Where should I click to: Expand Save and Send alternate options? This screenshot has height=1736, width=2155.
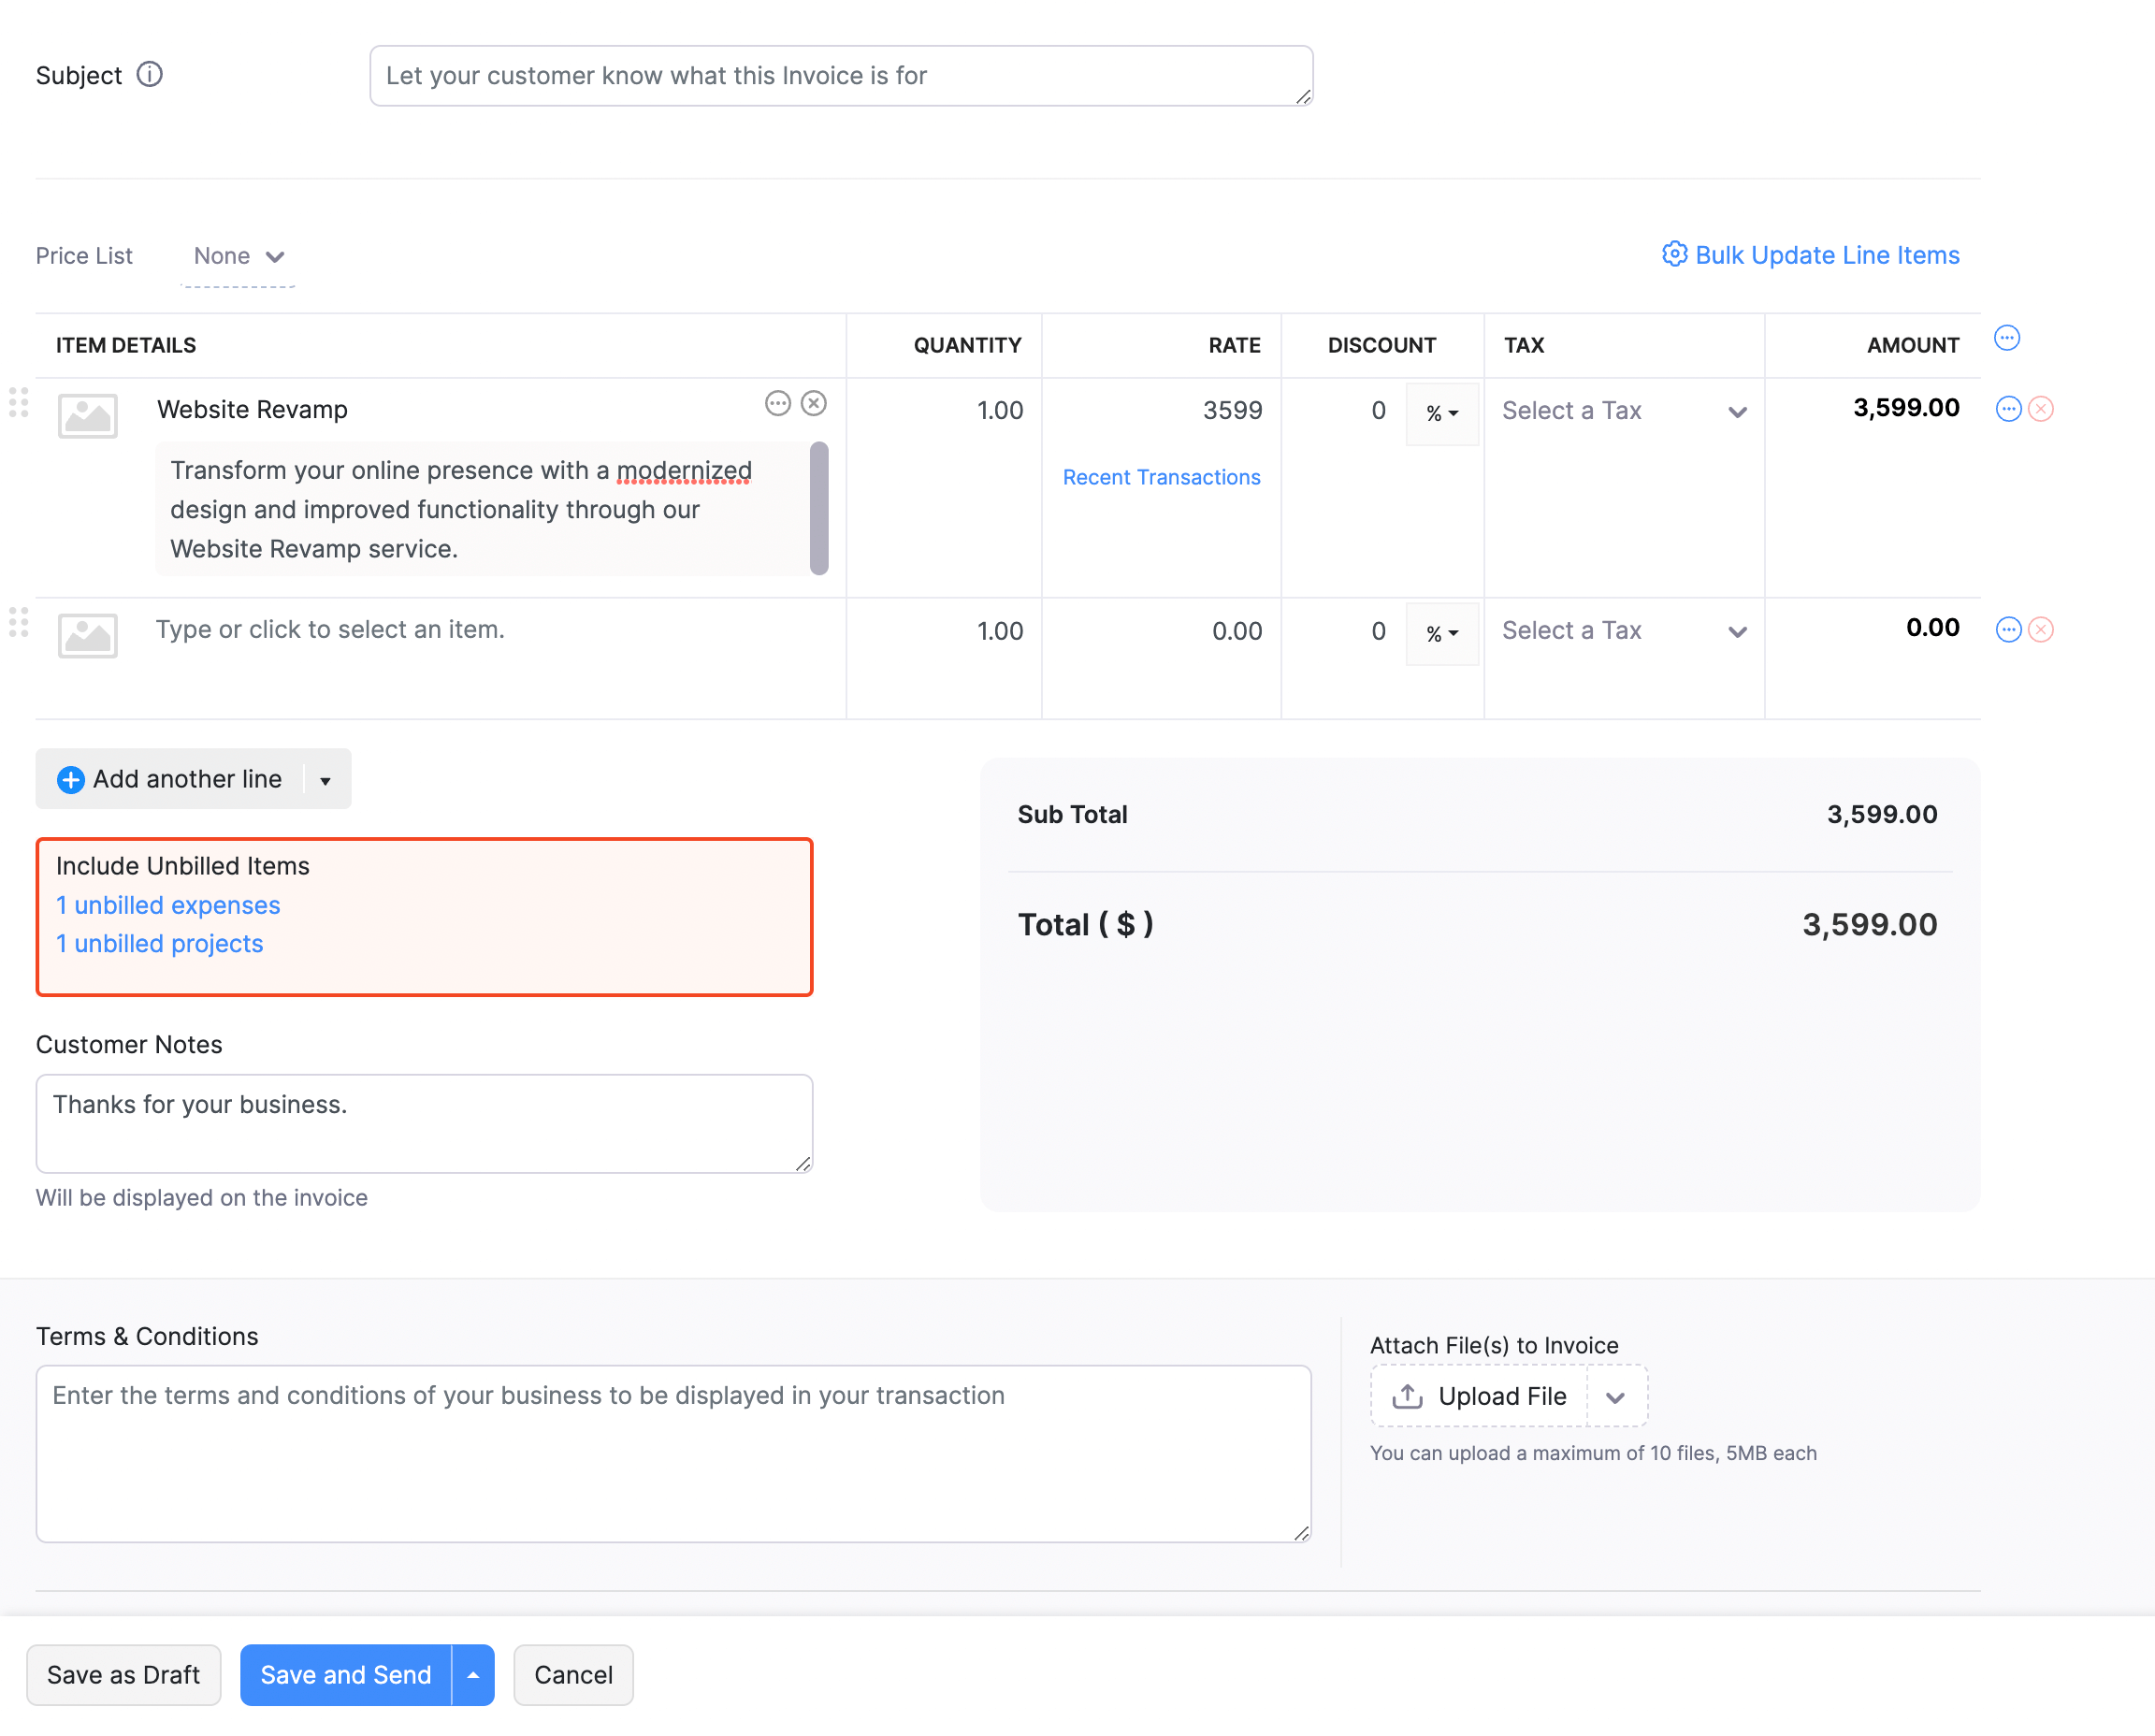[471, 1675]
